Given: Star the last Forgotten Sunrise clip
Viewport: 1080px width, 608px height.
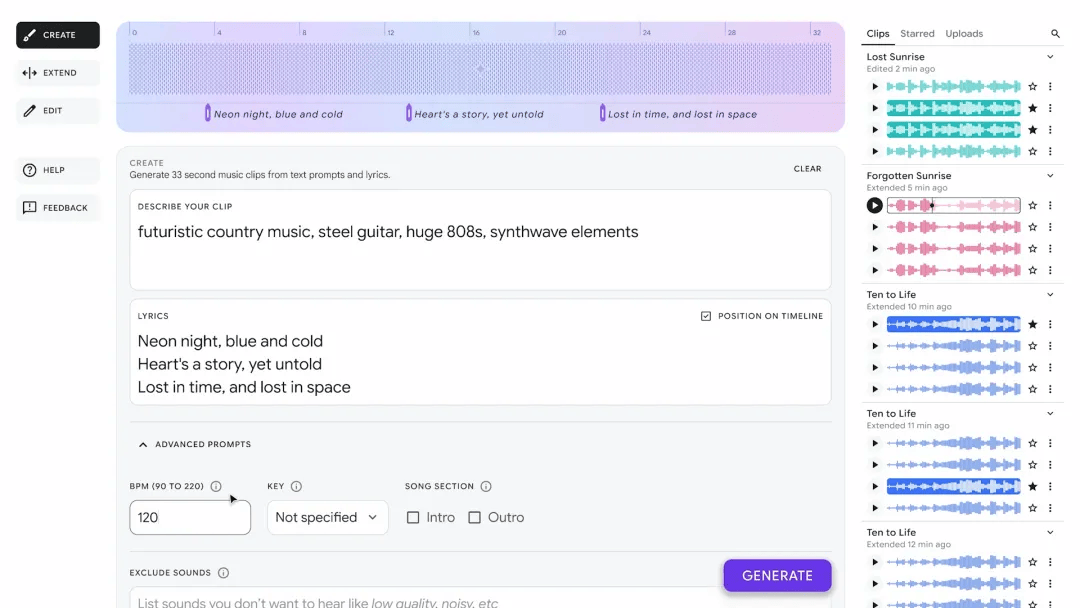Looking at the screenshot, I should (1032, 271).
